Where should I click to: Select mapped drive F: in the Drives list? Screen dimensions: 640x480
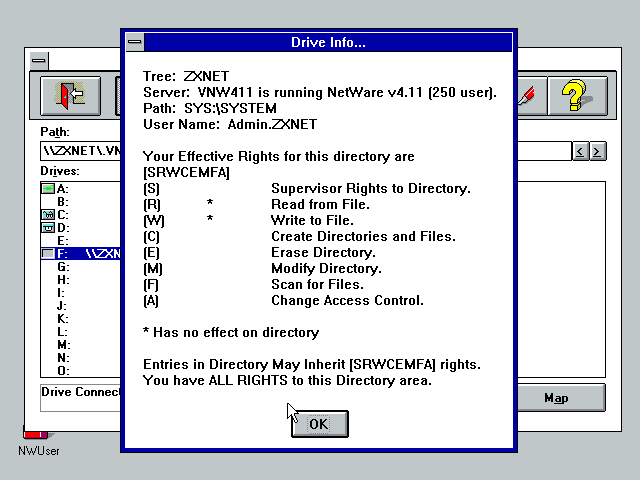coord(80,254)
